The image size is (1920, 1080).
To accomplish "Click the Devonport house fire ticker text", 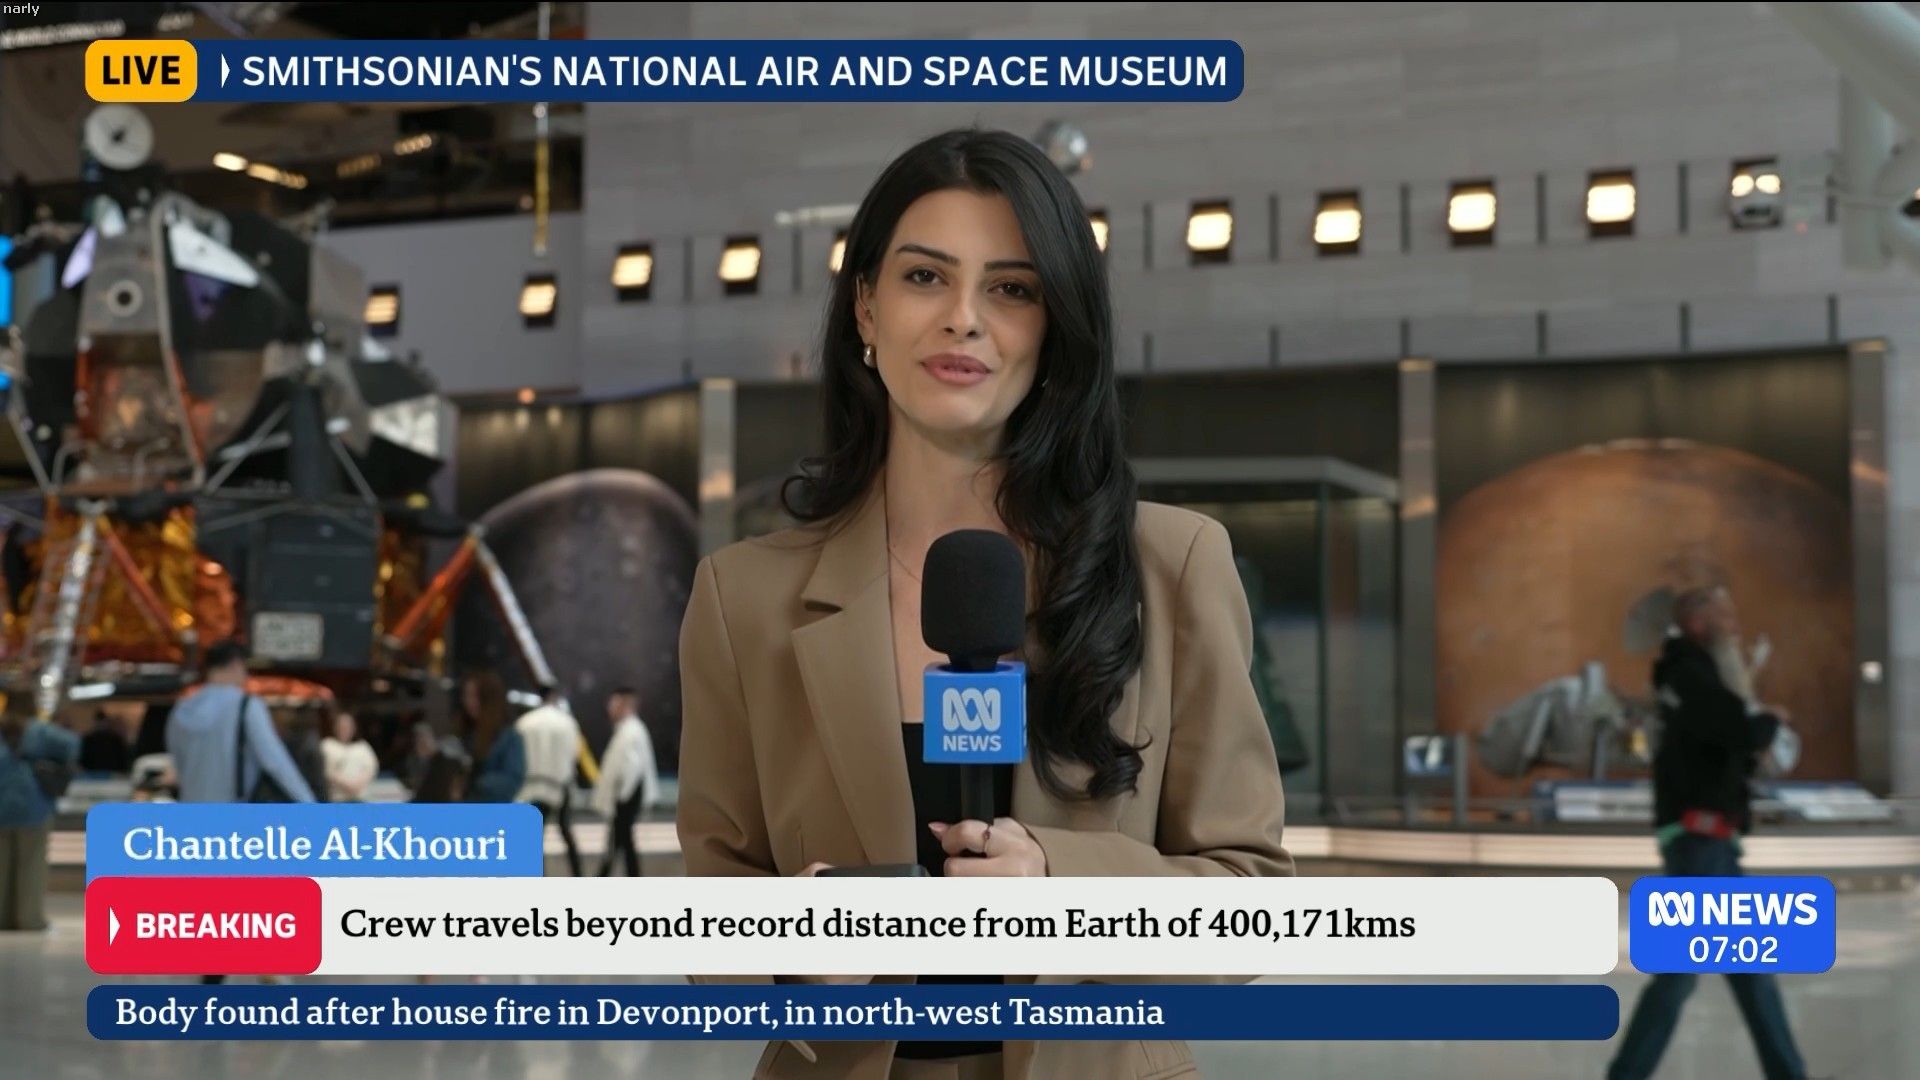I will (x=639, y=1012).
